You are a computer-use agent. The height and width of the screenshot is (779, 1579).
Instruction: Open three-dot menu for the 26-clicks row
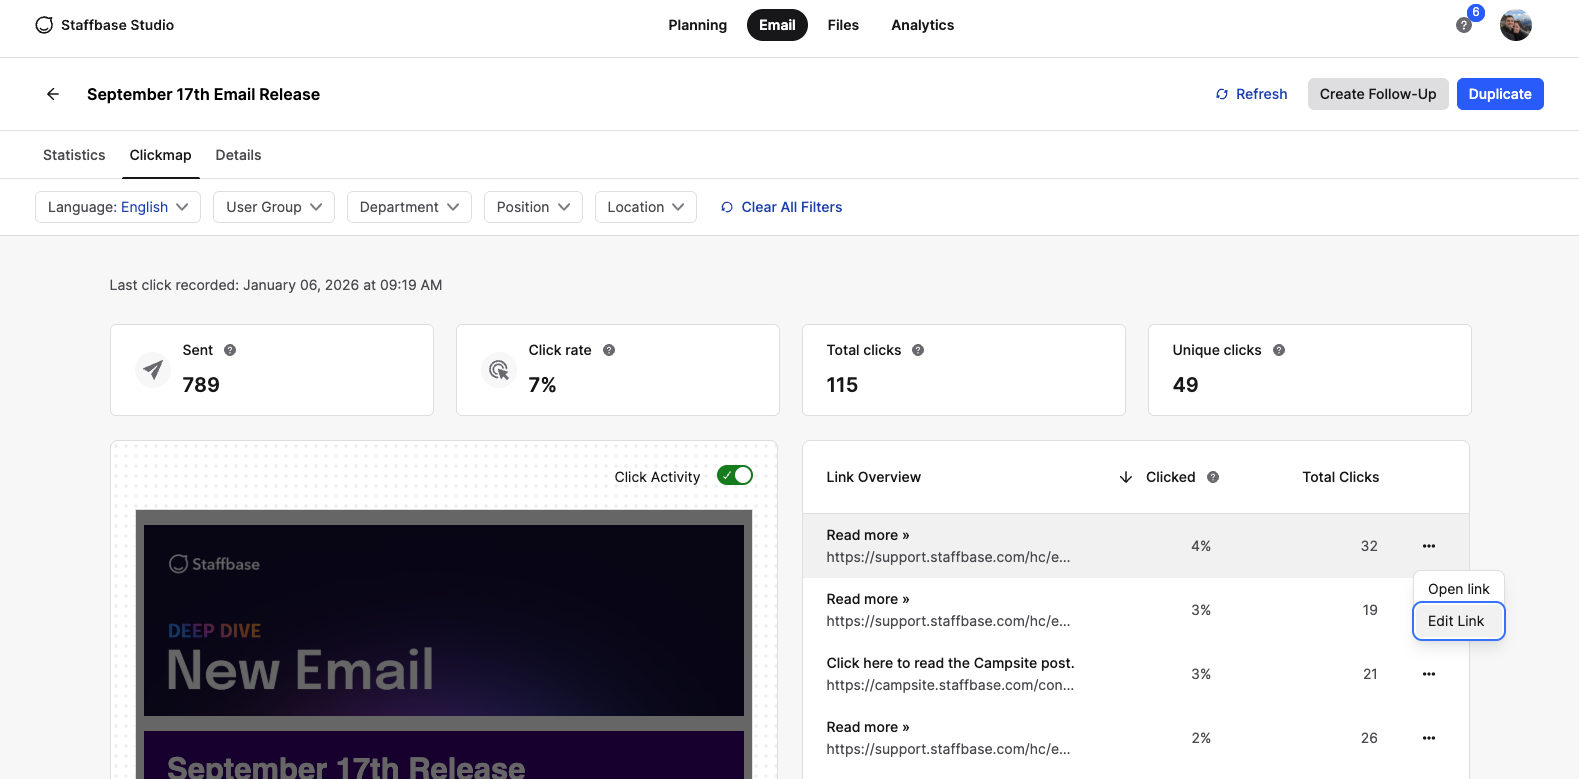(1429, 738)
